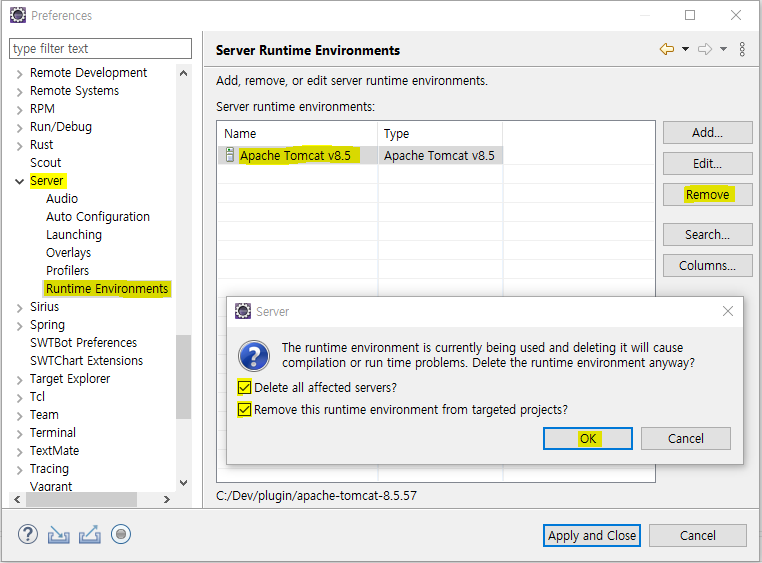
Task: Maximize the Preferences window
Action: click(x=690, y=15)
